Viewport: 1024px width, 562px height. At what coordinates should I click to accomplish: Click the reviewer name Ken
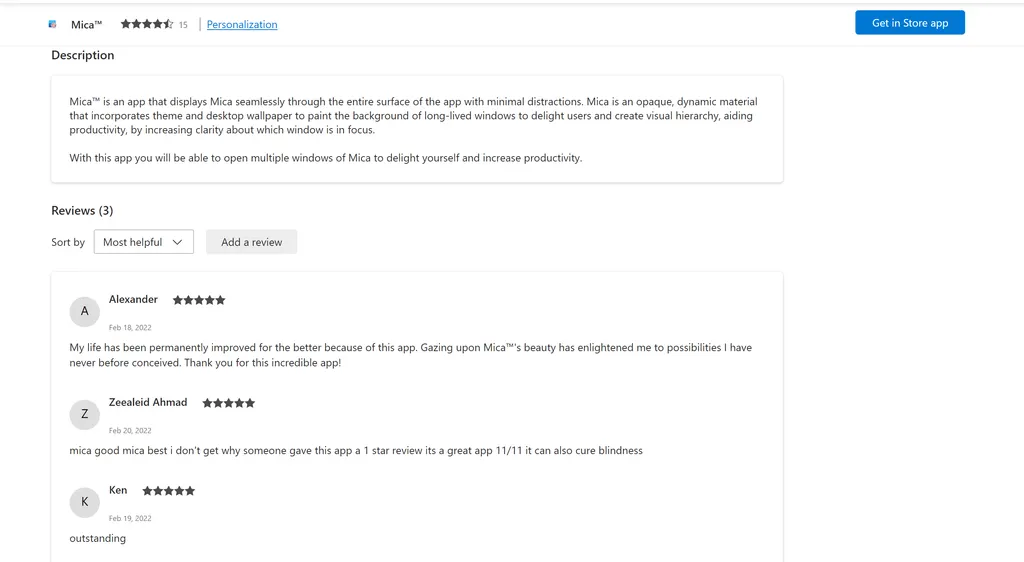pos(118,490)
